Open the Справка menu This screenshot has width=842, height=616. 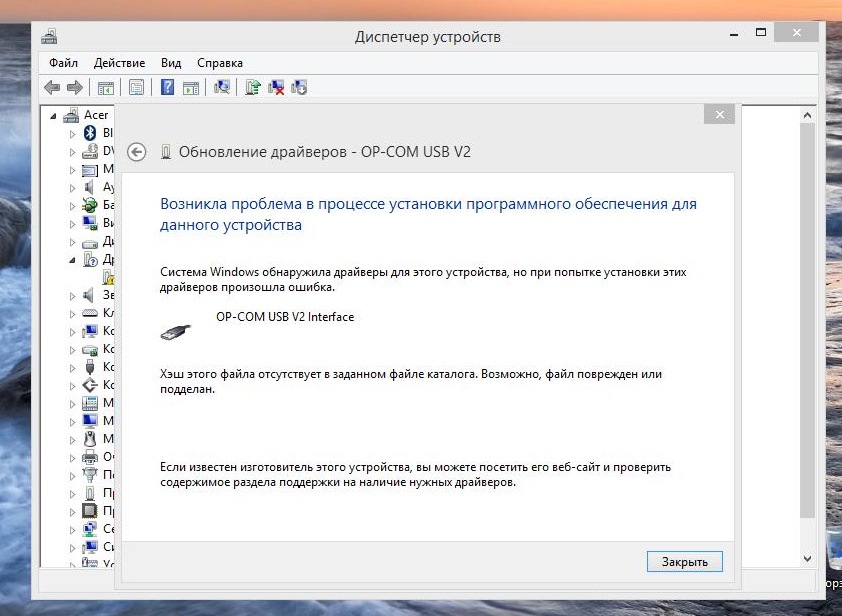pyautogui.click(x=220, y=63)
